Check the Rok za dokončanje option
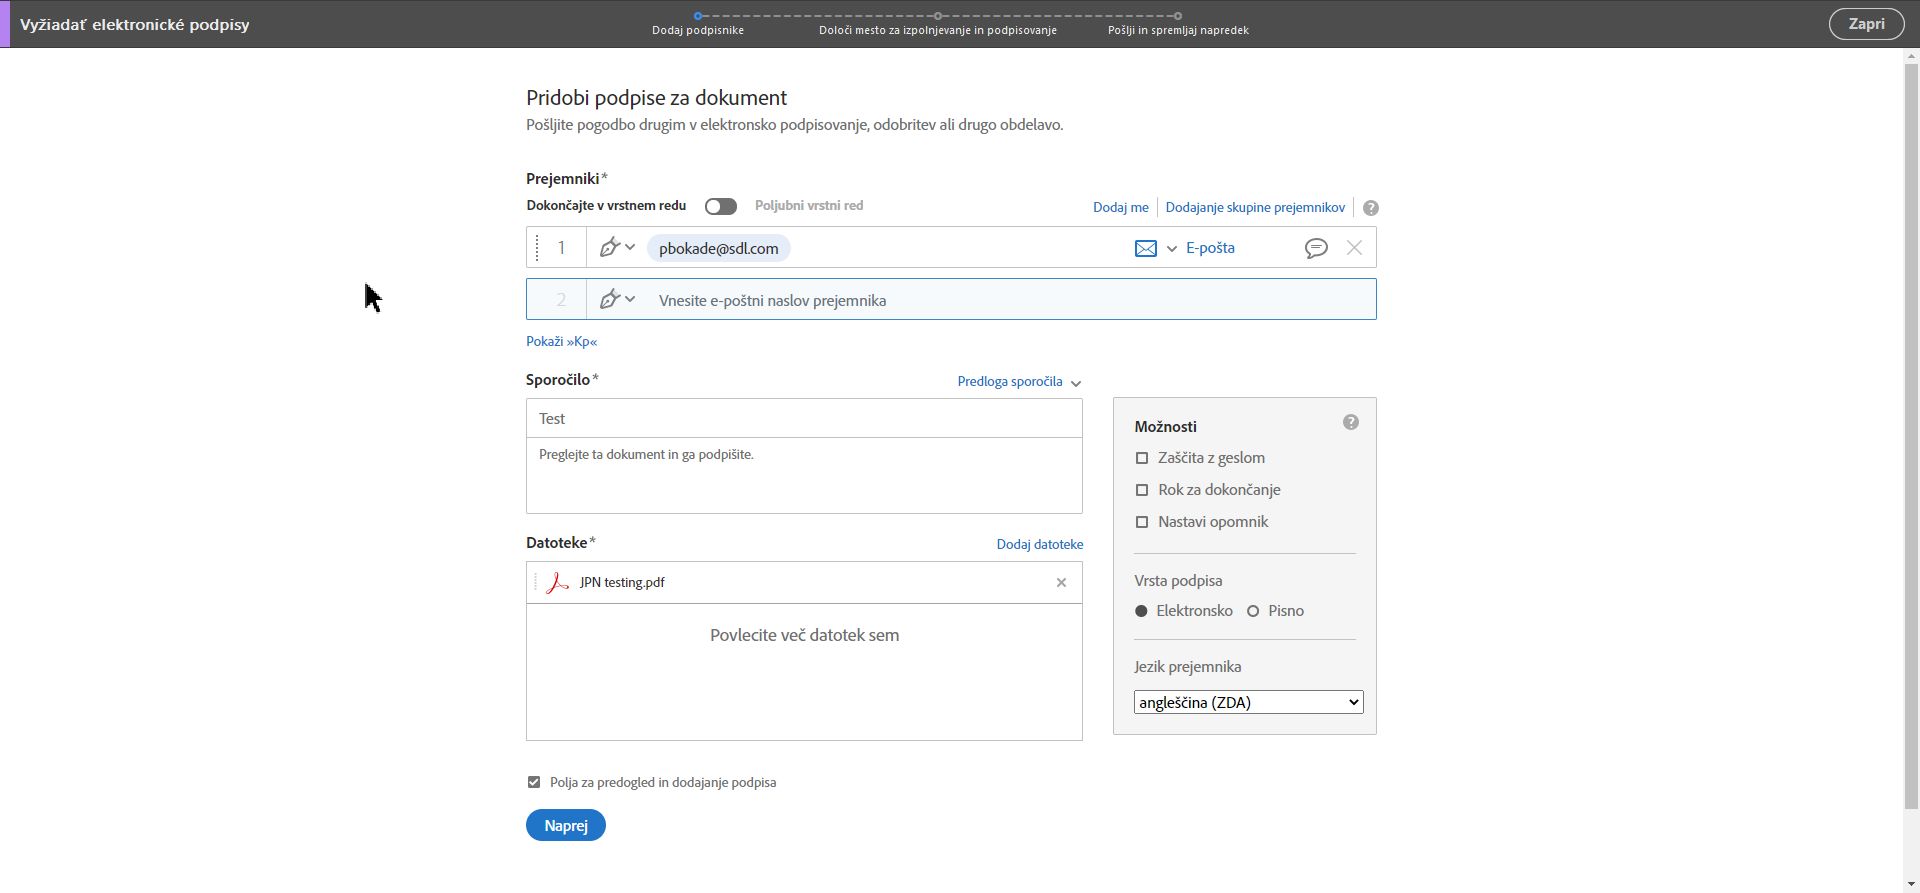This screenshot has height=893, width=1920. 1142,490
